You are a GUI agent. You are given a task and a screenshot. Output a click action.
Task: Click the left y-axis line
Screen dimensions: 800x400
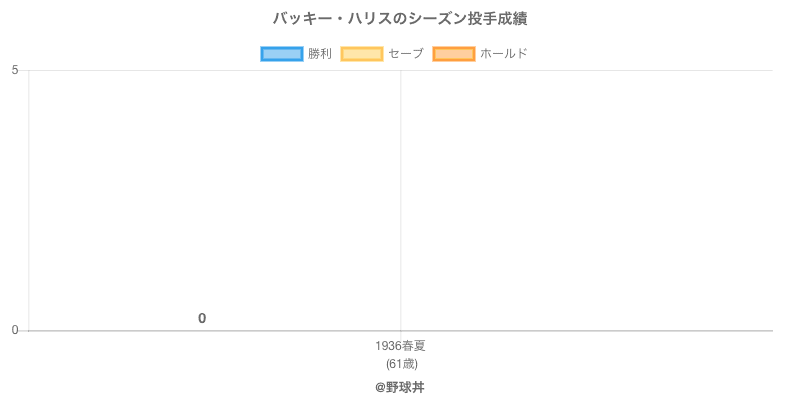[x=28, y=200]
